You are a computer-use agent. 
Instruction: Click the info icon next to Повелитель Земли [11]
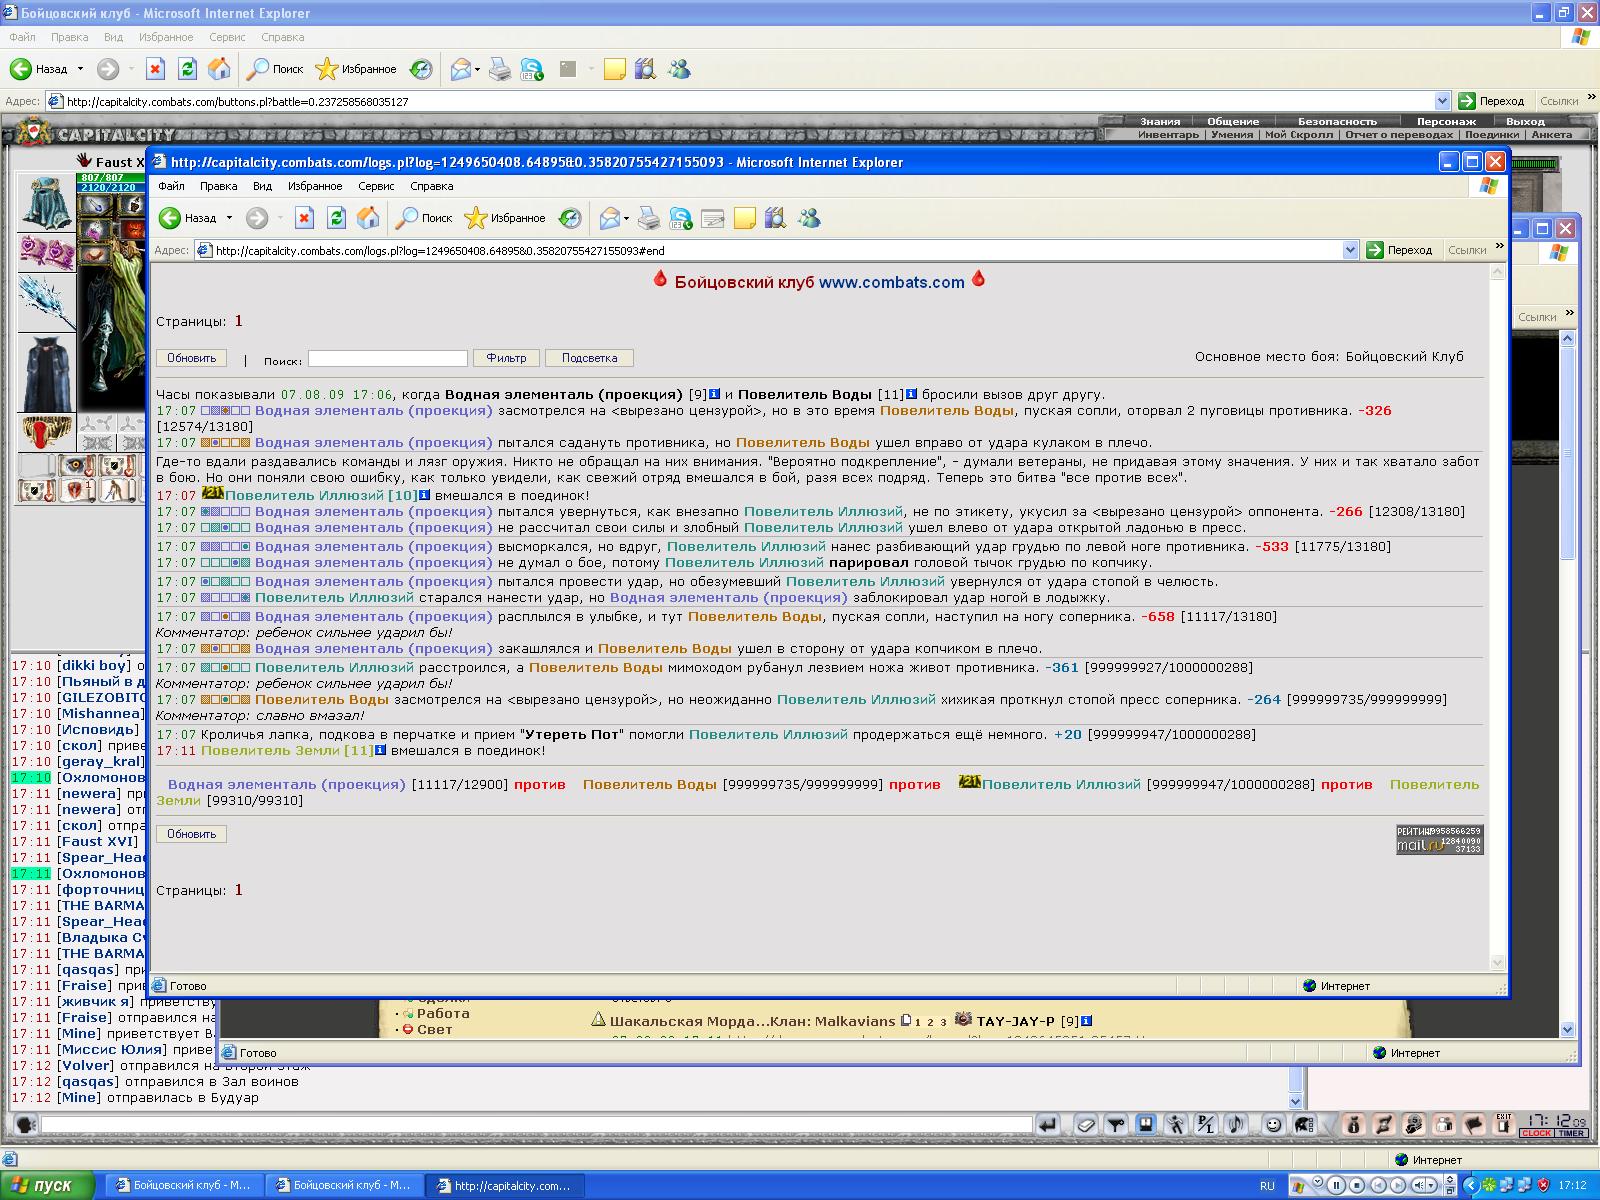[x=381, y=750]
